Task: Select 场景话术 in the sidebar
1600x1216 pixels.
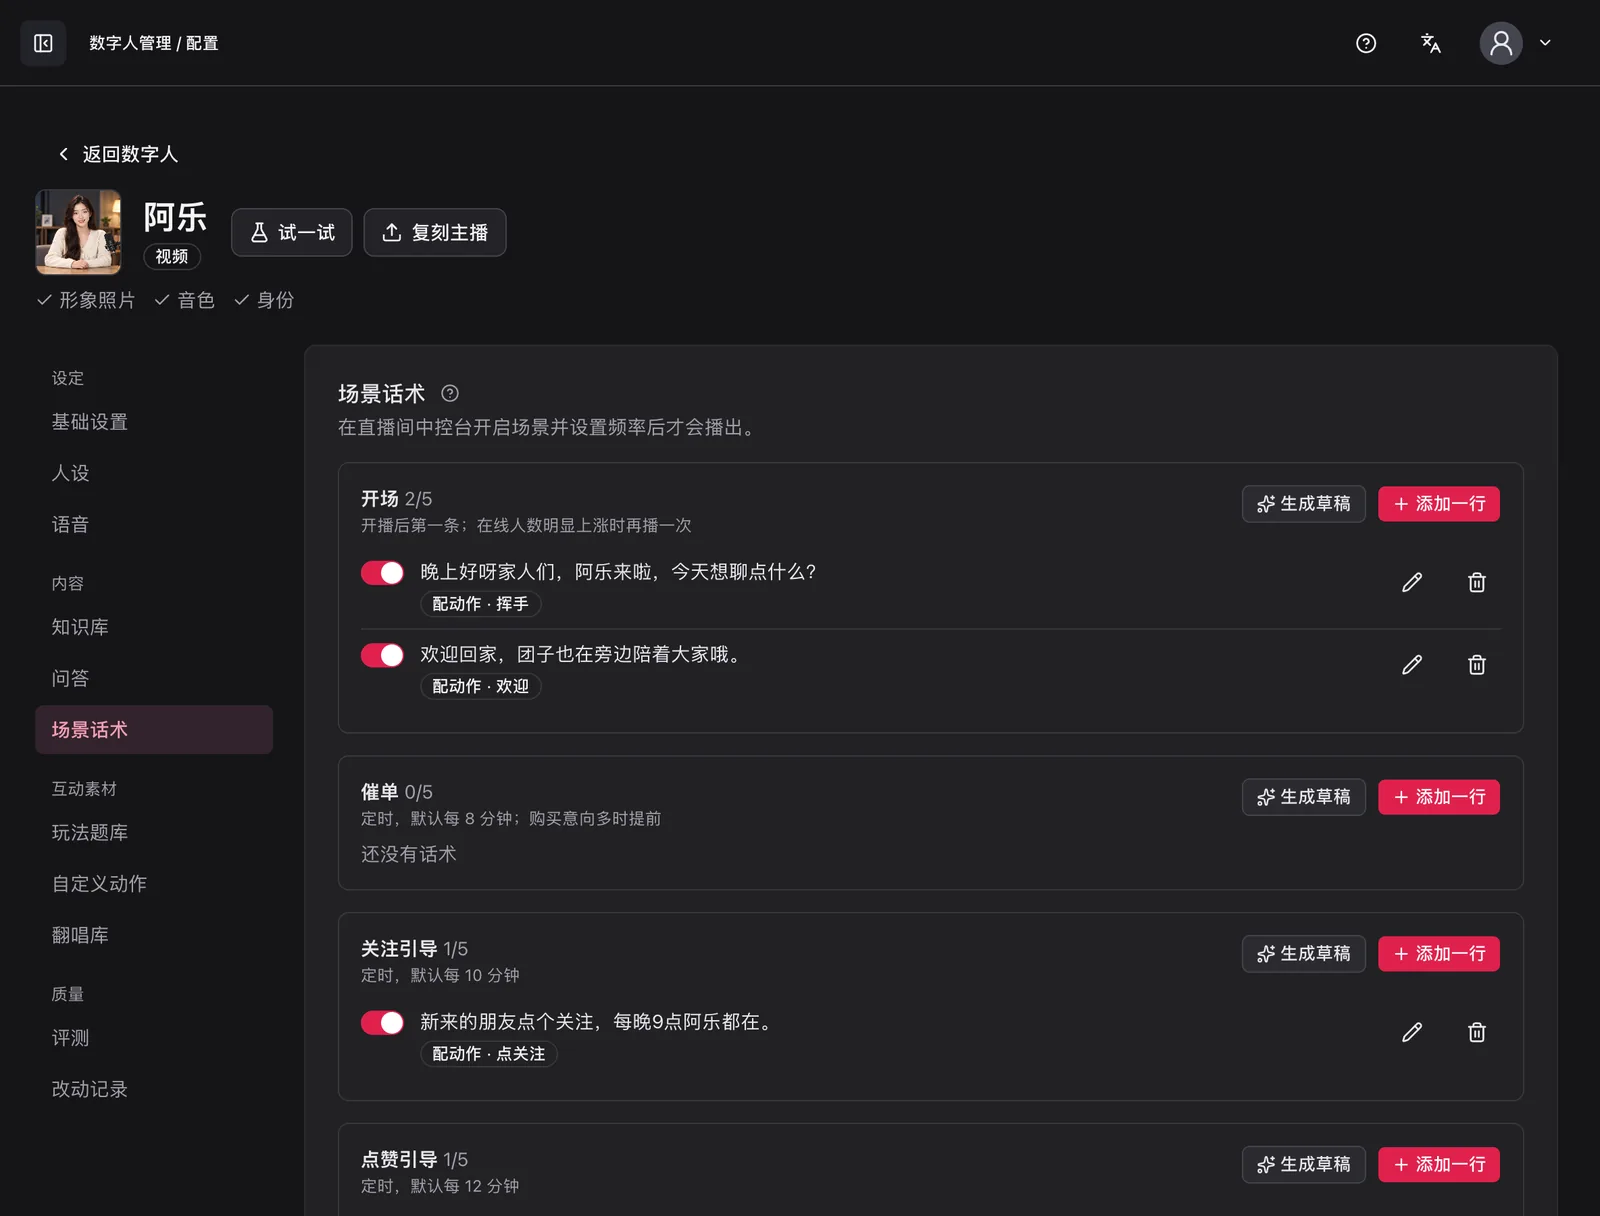Action: (154, 730)
